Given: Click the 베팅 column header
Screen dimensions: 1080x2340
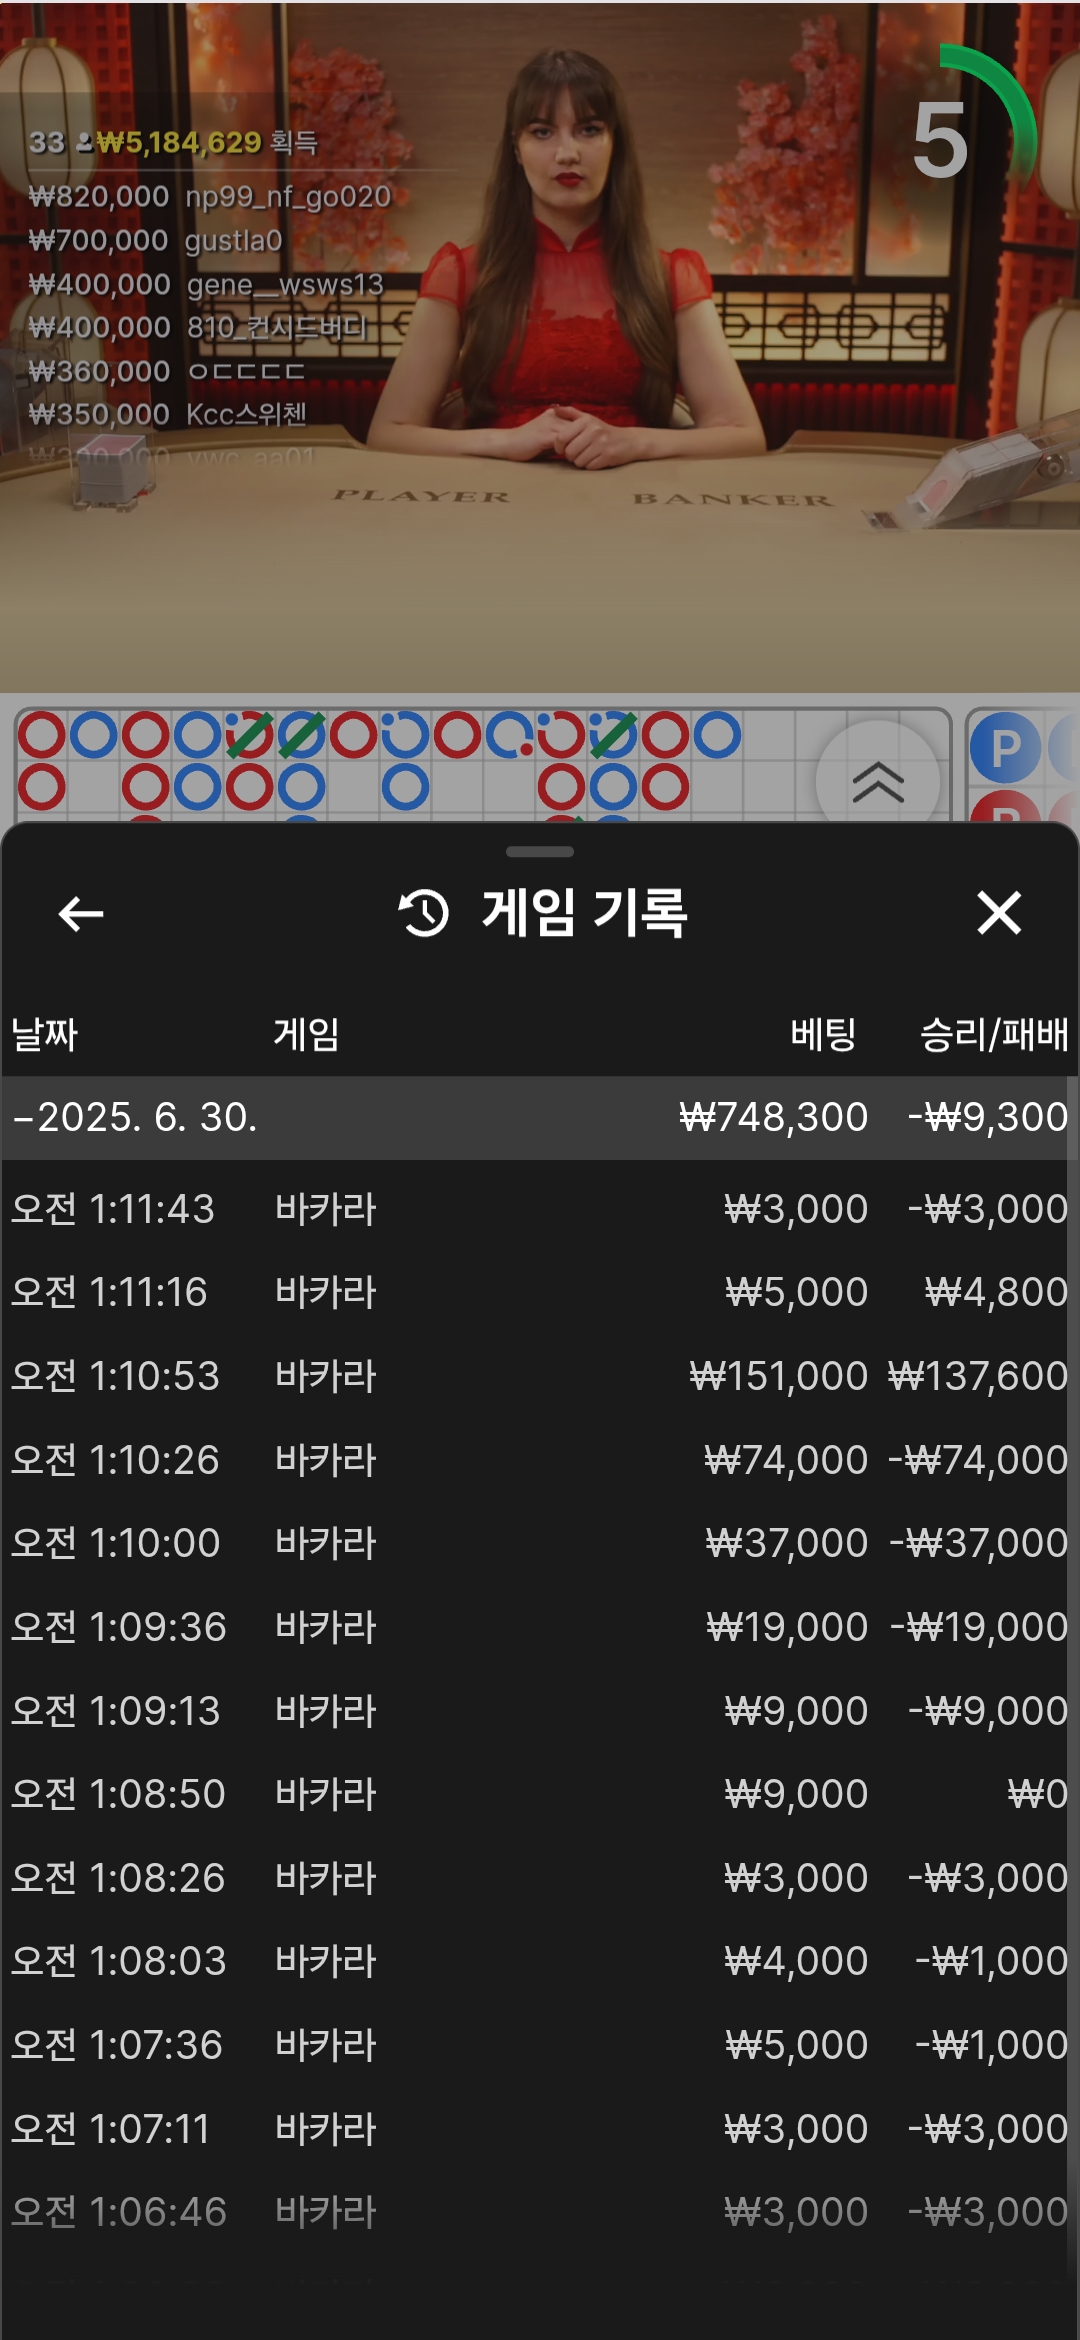Looking at the screenshot, I should coord(823,1034).
